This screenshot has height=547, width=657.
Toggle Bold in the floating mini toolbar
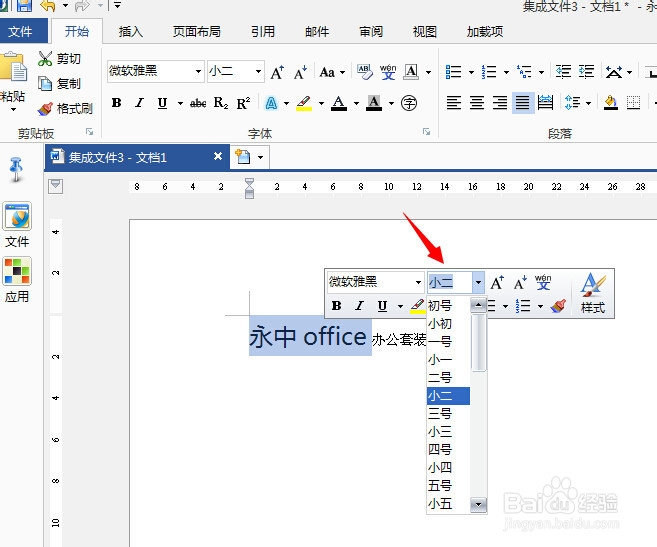pyautogui.click(x=336, y=306)
